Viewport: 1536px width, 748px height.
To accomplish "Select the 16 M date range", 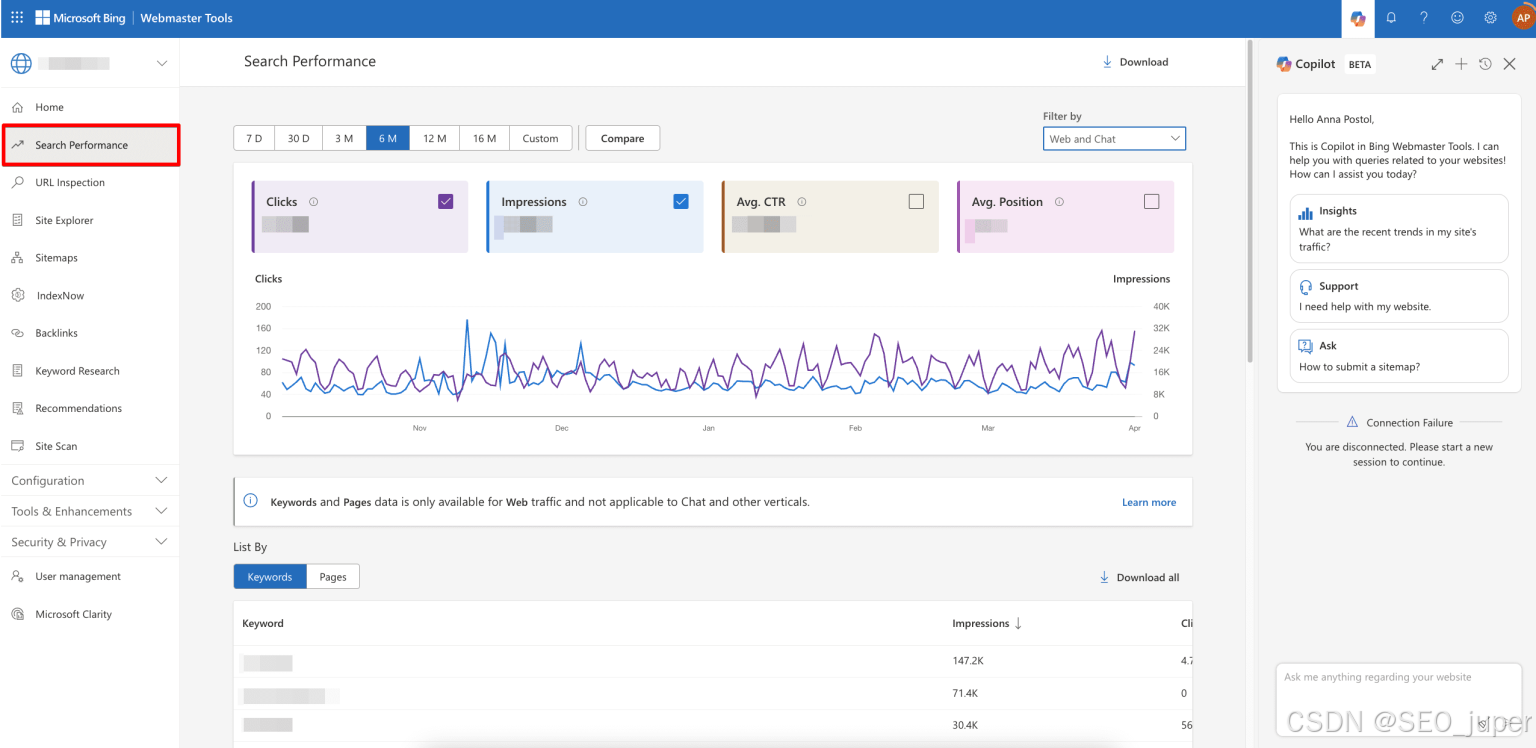I will coord(485,138).
